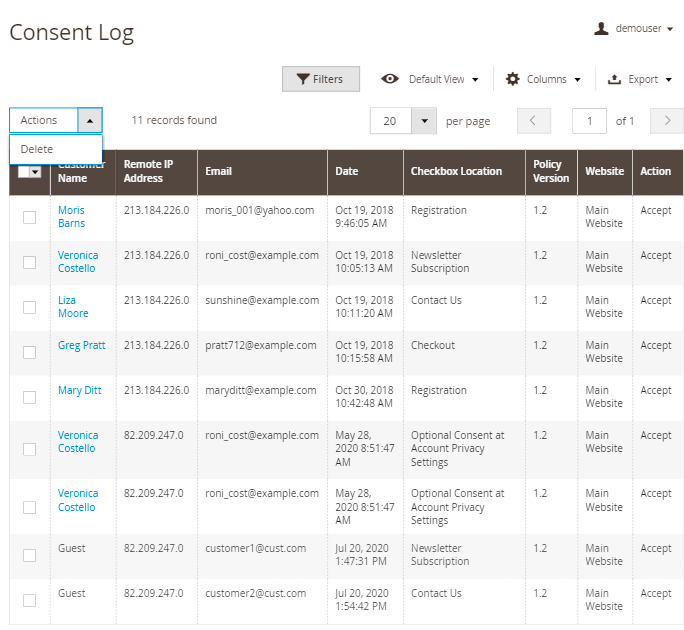The height and width of the screenshot is (630, 684).
Task: Expand the select-all checkbox dropdown arrow
Action: pyautogui.click(x=36, y=172)
